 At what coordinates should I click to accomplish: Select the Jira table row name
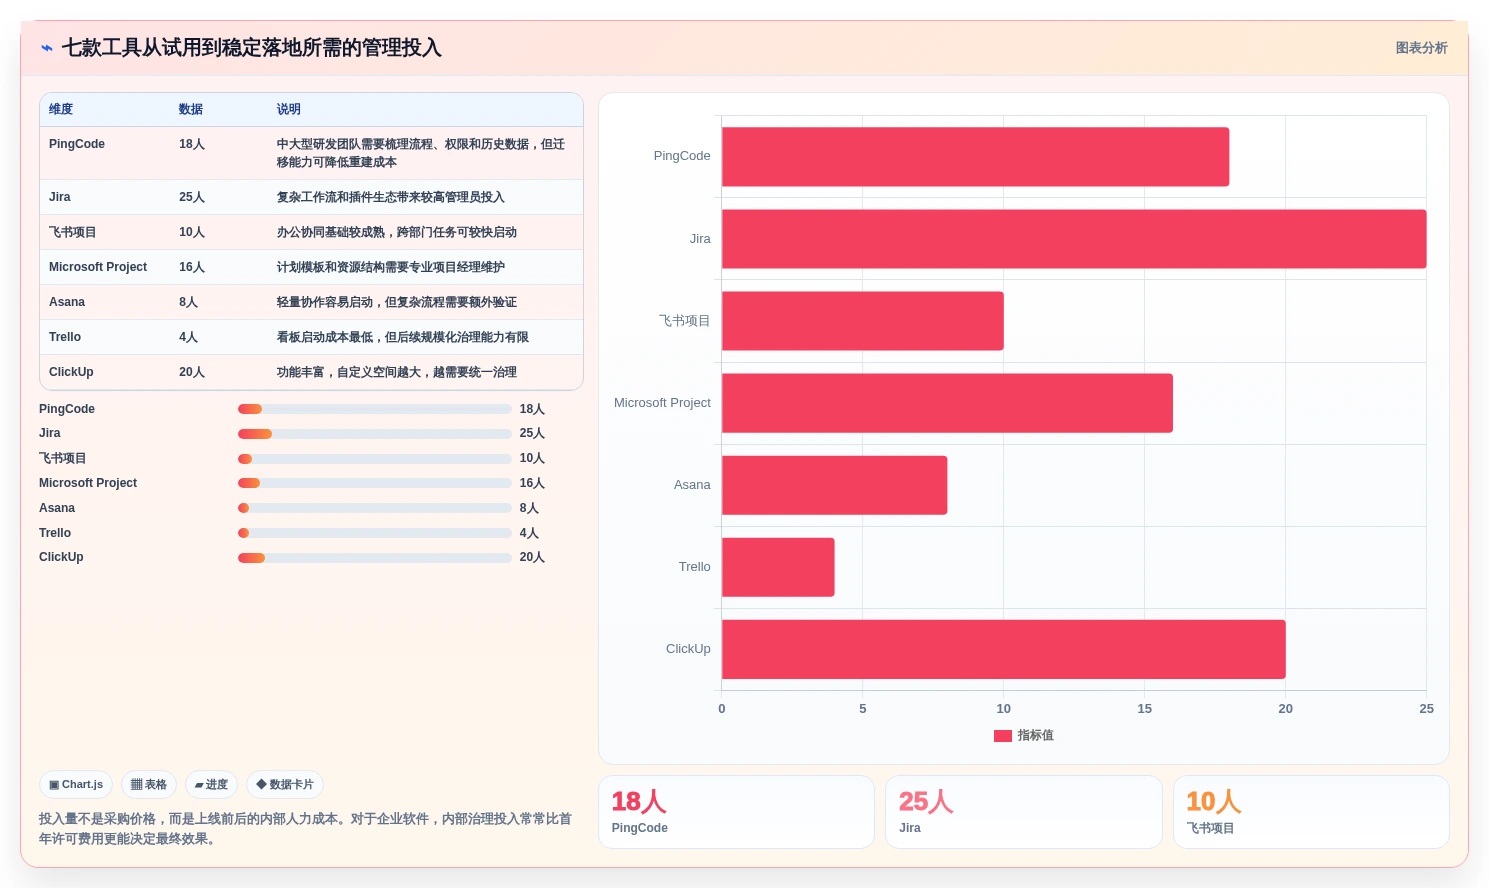click(x=60, y=197)
